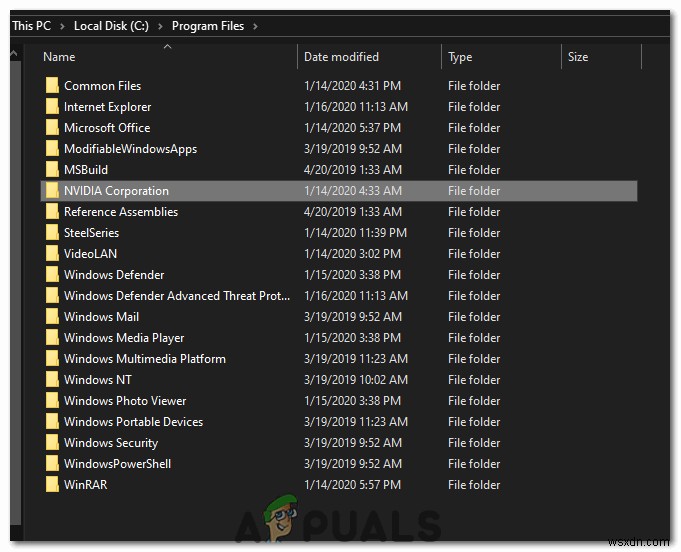The height and width of the screenshot is (552, 681).
Task: Expand the chevron after Local Disk (C:)
Action: 160,26
